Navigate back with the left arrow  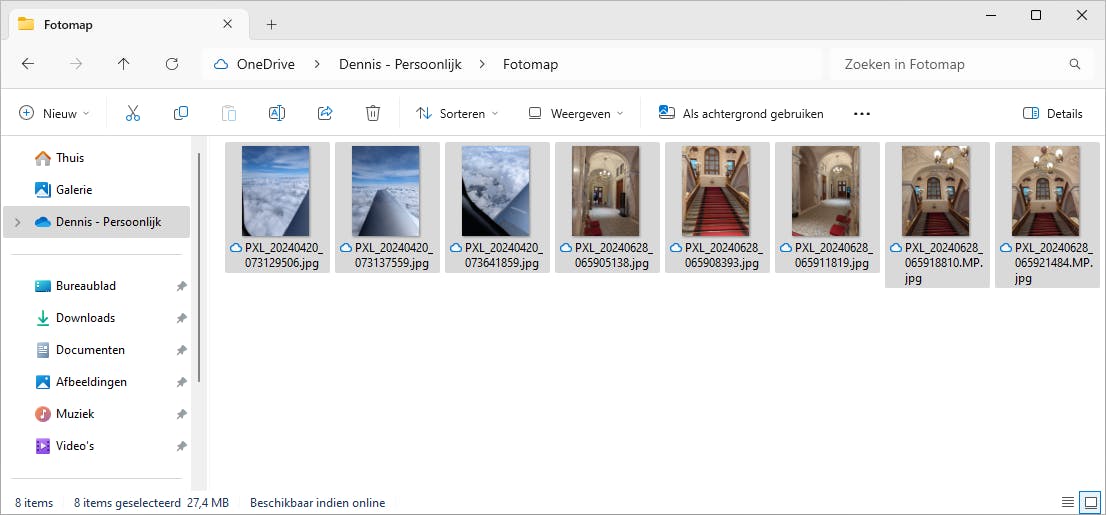(28, 64)
